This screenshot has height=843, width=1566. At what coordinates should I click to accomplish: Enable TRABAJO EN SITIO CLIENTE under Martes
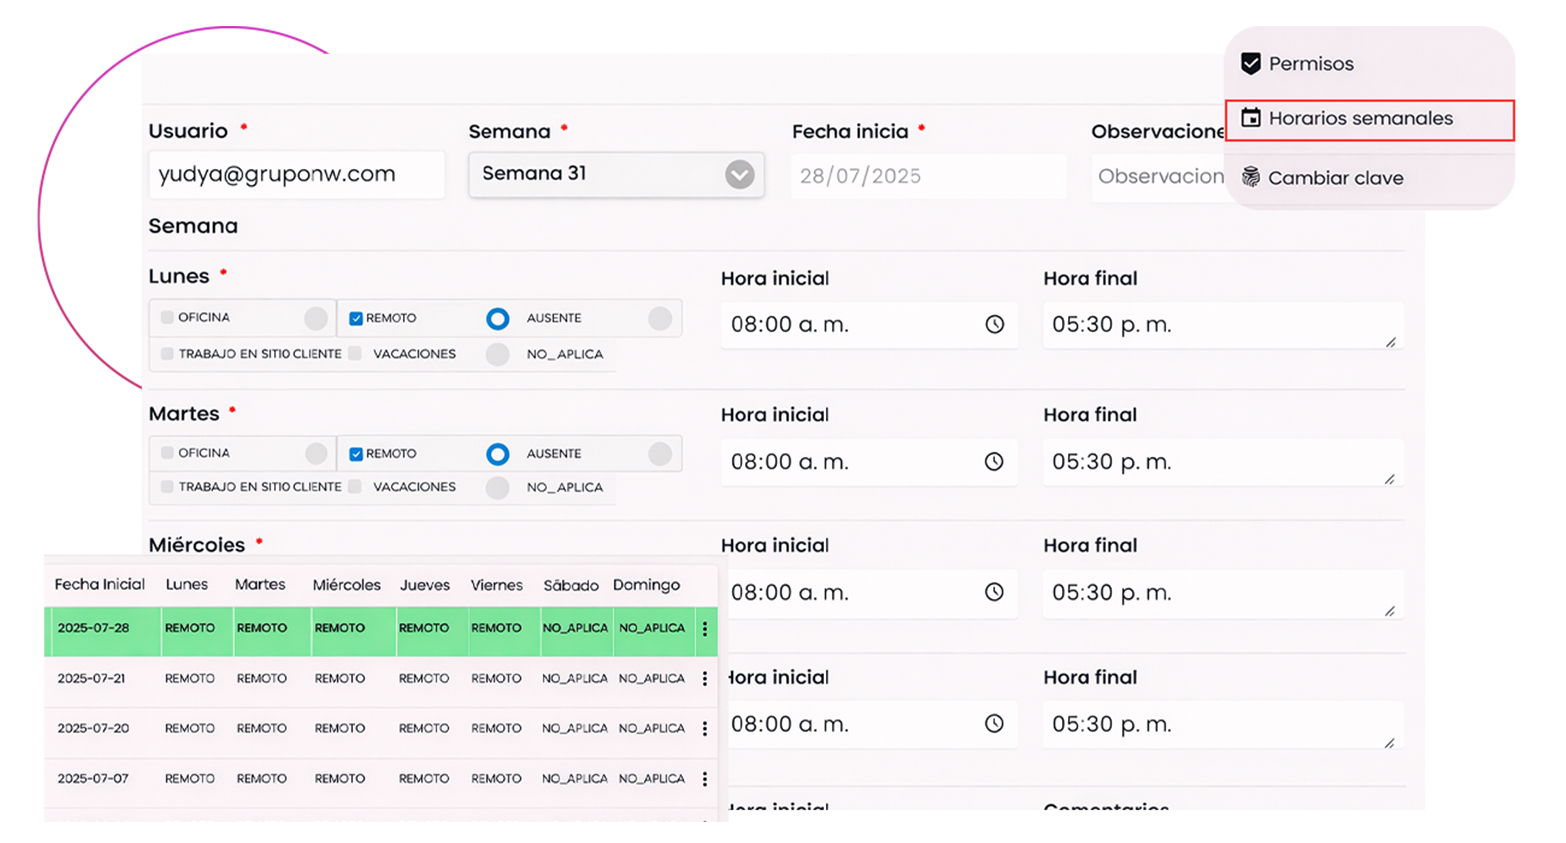167,487
